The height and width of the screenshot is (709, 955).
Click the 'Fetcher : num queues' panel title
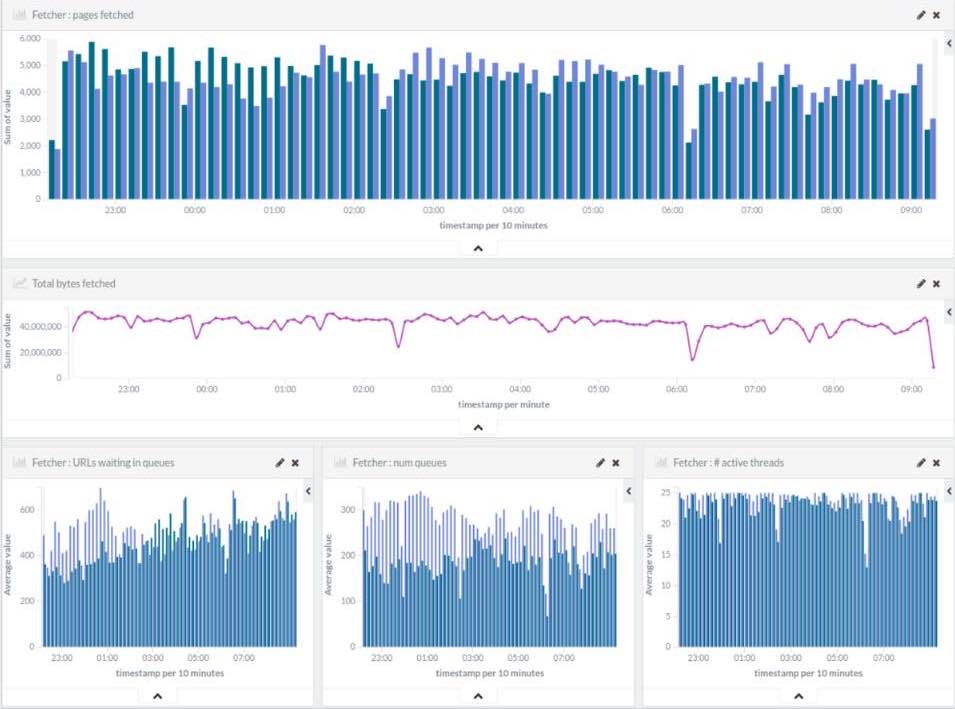(x=400, y=462)
